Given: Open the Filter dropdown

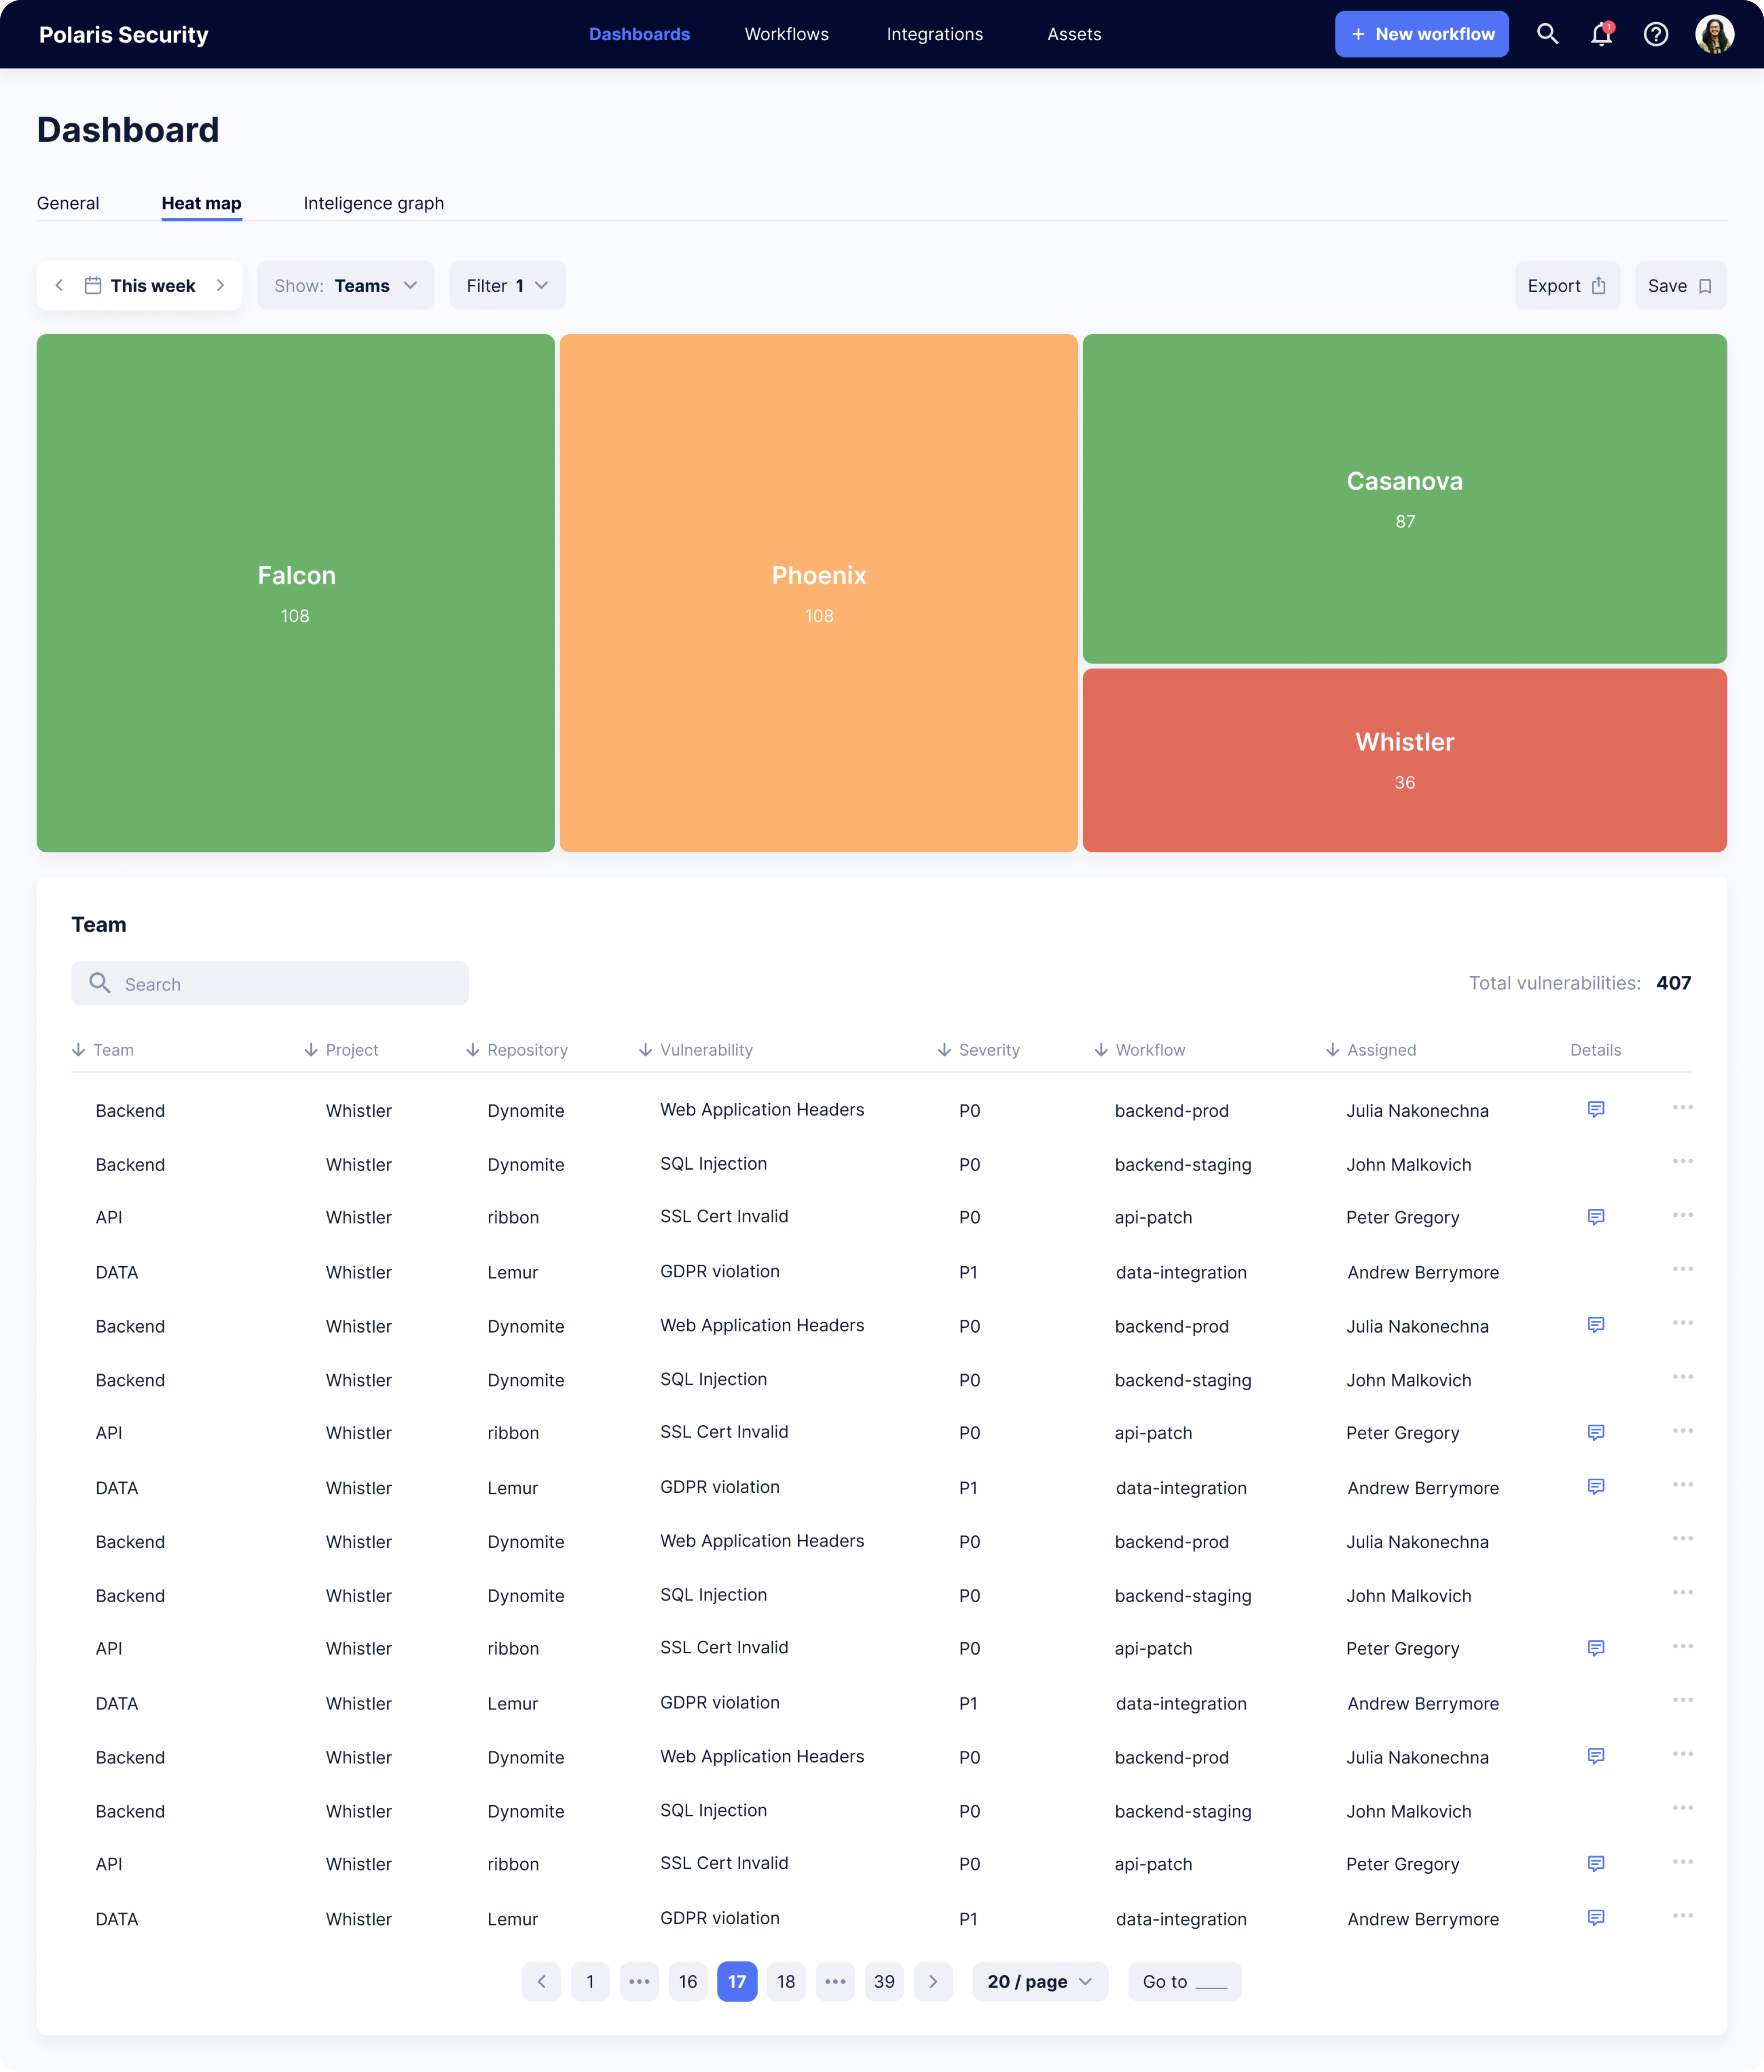Looking at the screenshot, I should coord(506,285).
